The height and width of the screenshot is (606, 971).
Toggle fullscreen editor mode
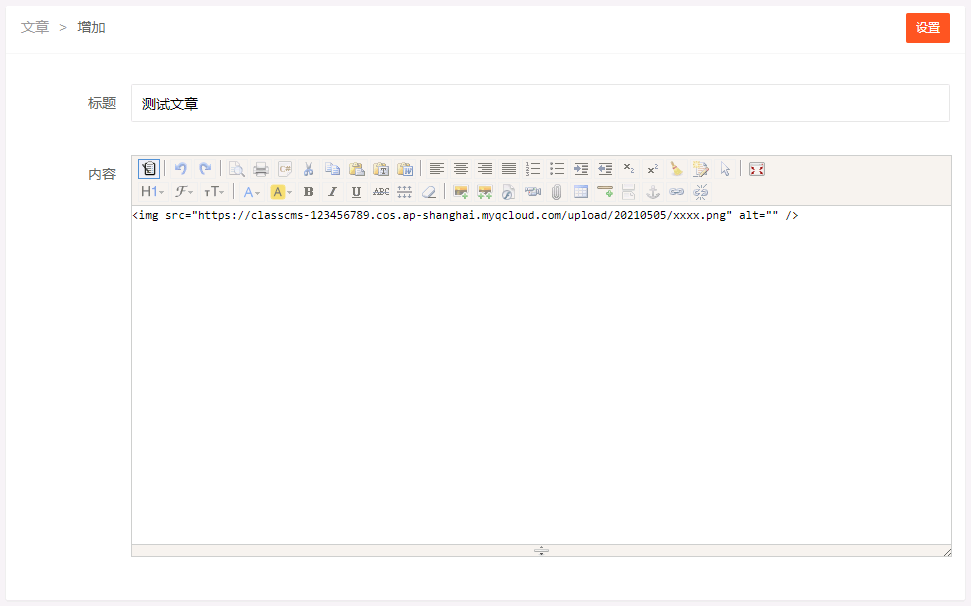coord(757,169)
